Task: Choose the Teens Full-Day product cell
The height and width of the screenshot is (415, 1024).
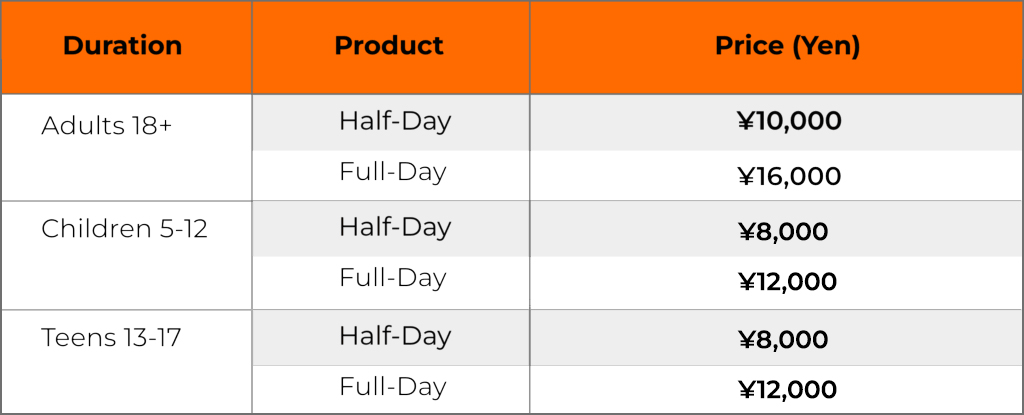Action: pos(393,387)
